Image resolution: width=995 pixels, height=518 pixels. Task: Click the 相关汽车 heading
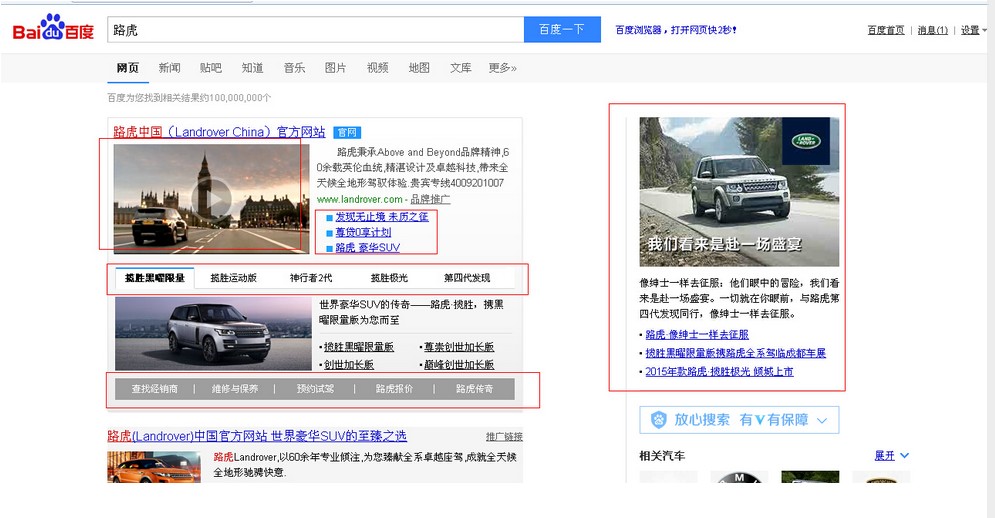662,456
